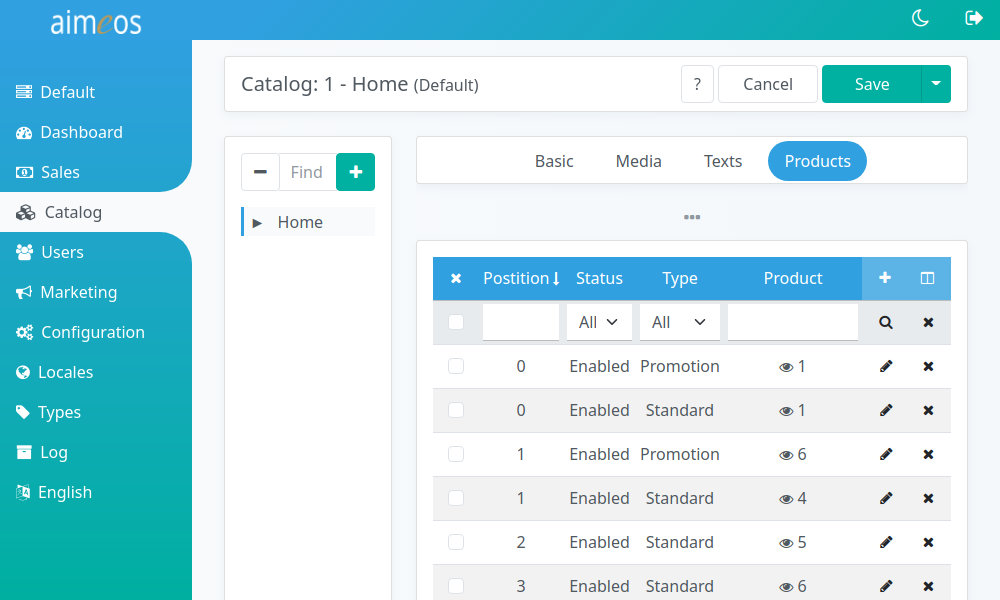
Task: Add a new catalog node with the green plus
Action: [x=355, y=172]
